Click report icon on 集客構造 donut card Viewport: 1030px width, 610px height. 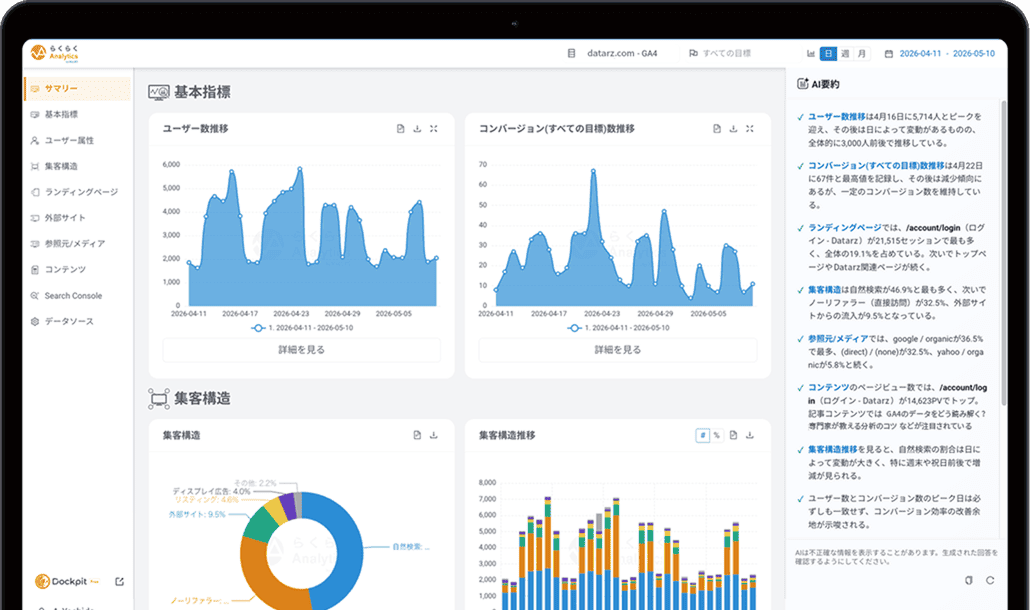tap(417, 435)
